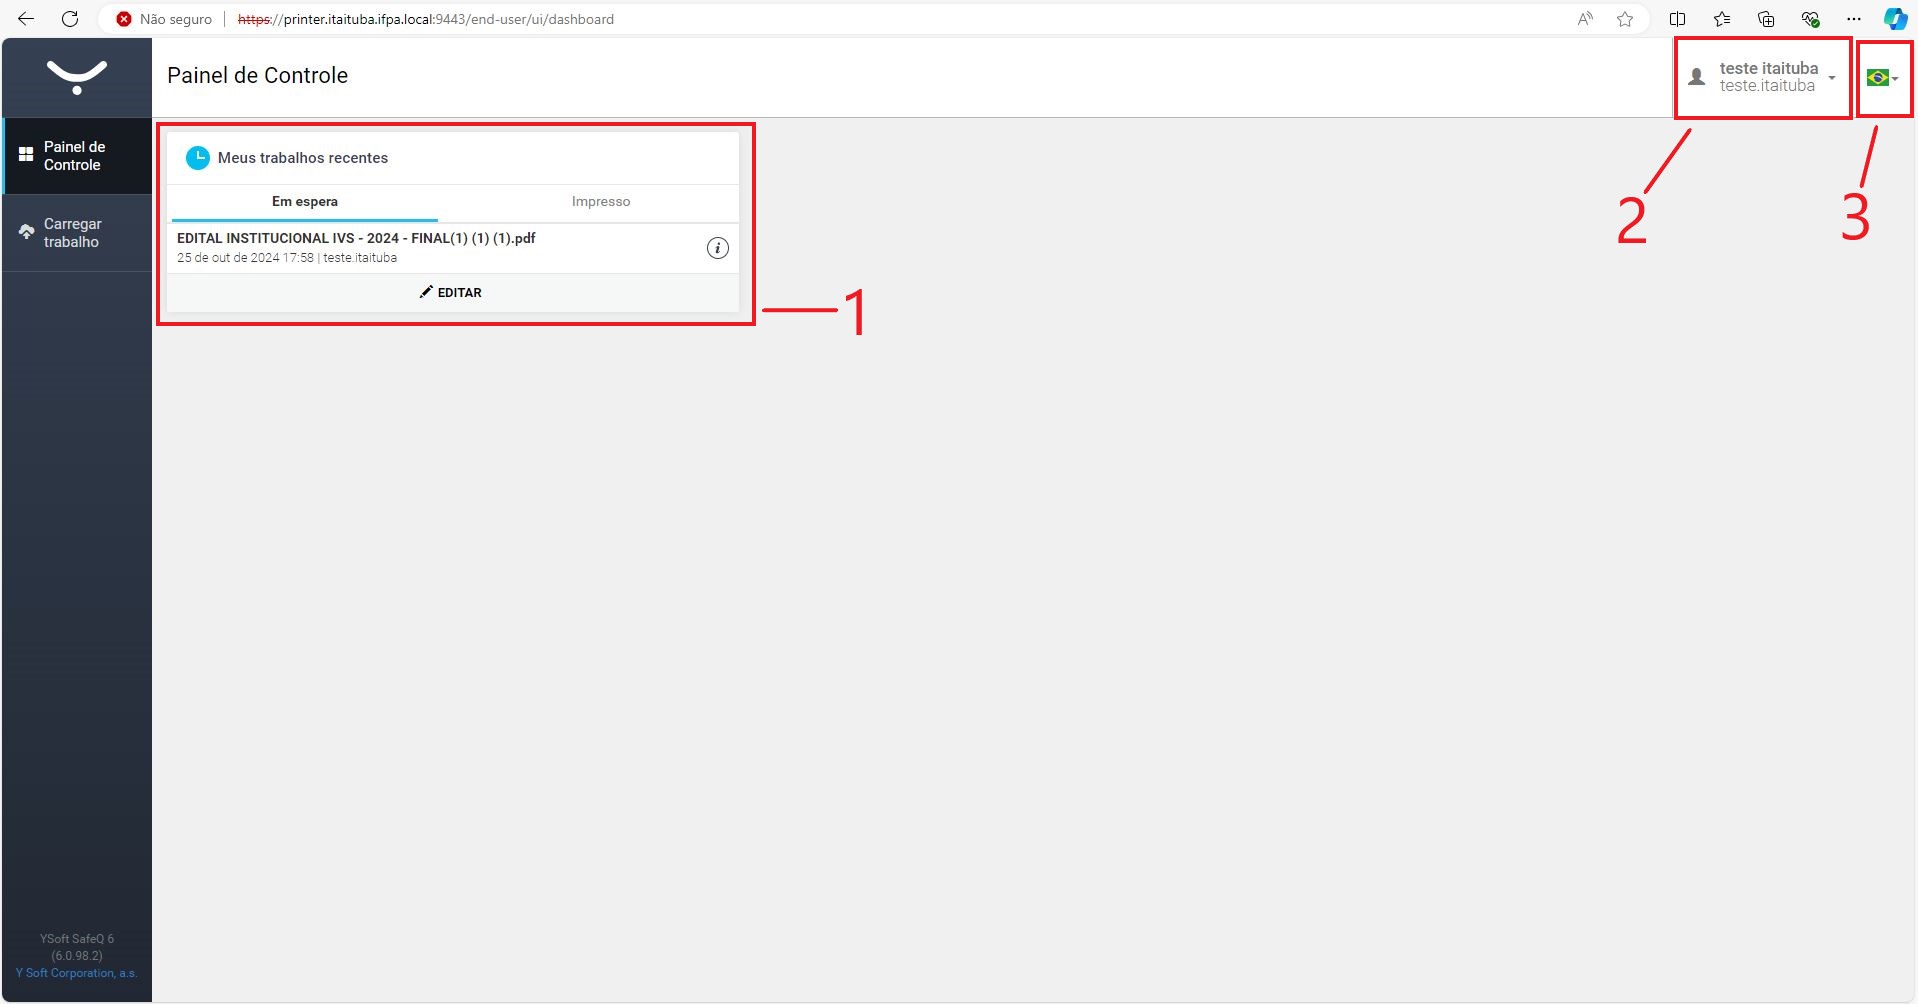This screenshot has width=1918, height=1004.
Task: Click the cloud upload icon
Action: click(x=27, y=232)
